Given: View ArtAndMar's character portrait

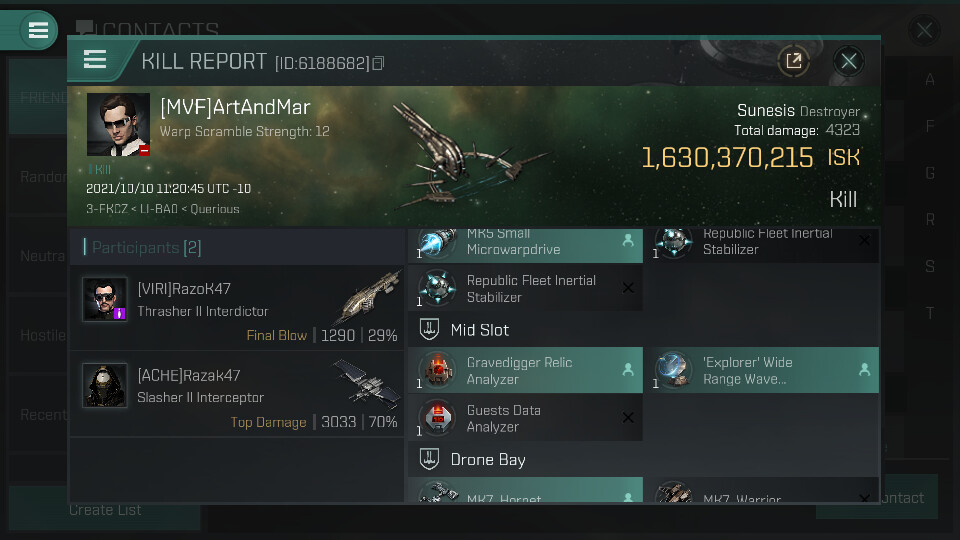Looking at the screenshot, I should point(118,124).
